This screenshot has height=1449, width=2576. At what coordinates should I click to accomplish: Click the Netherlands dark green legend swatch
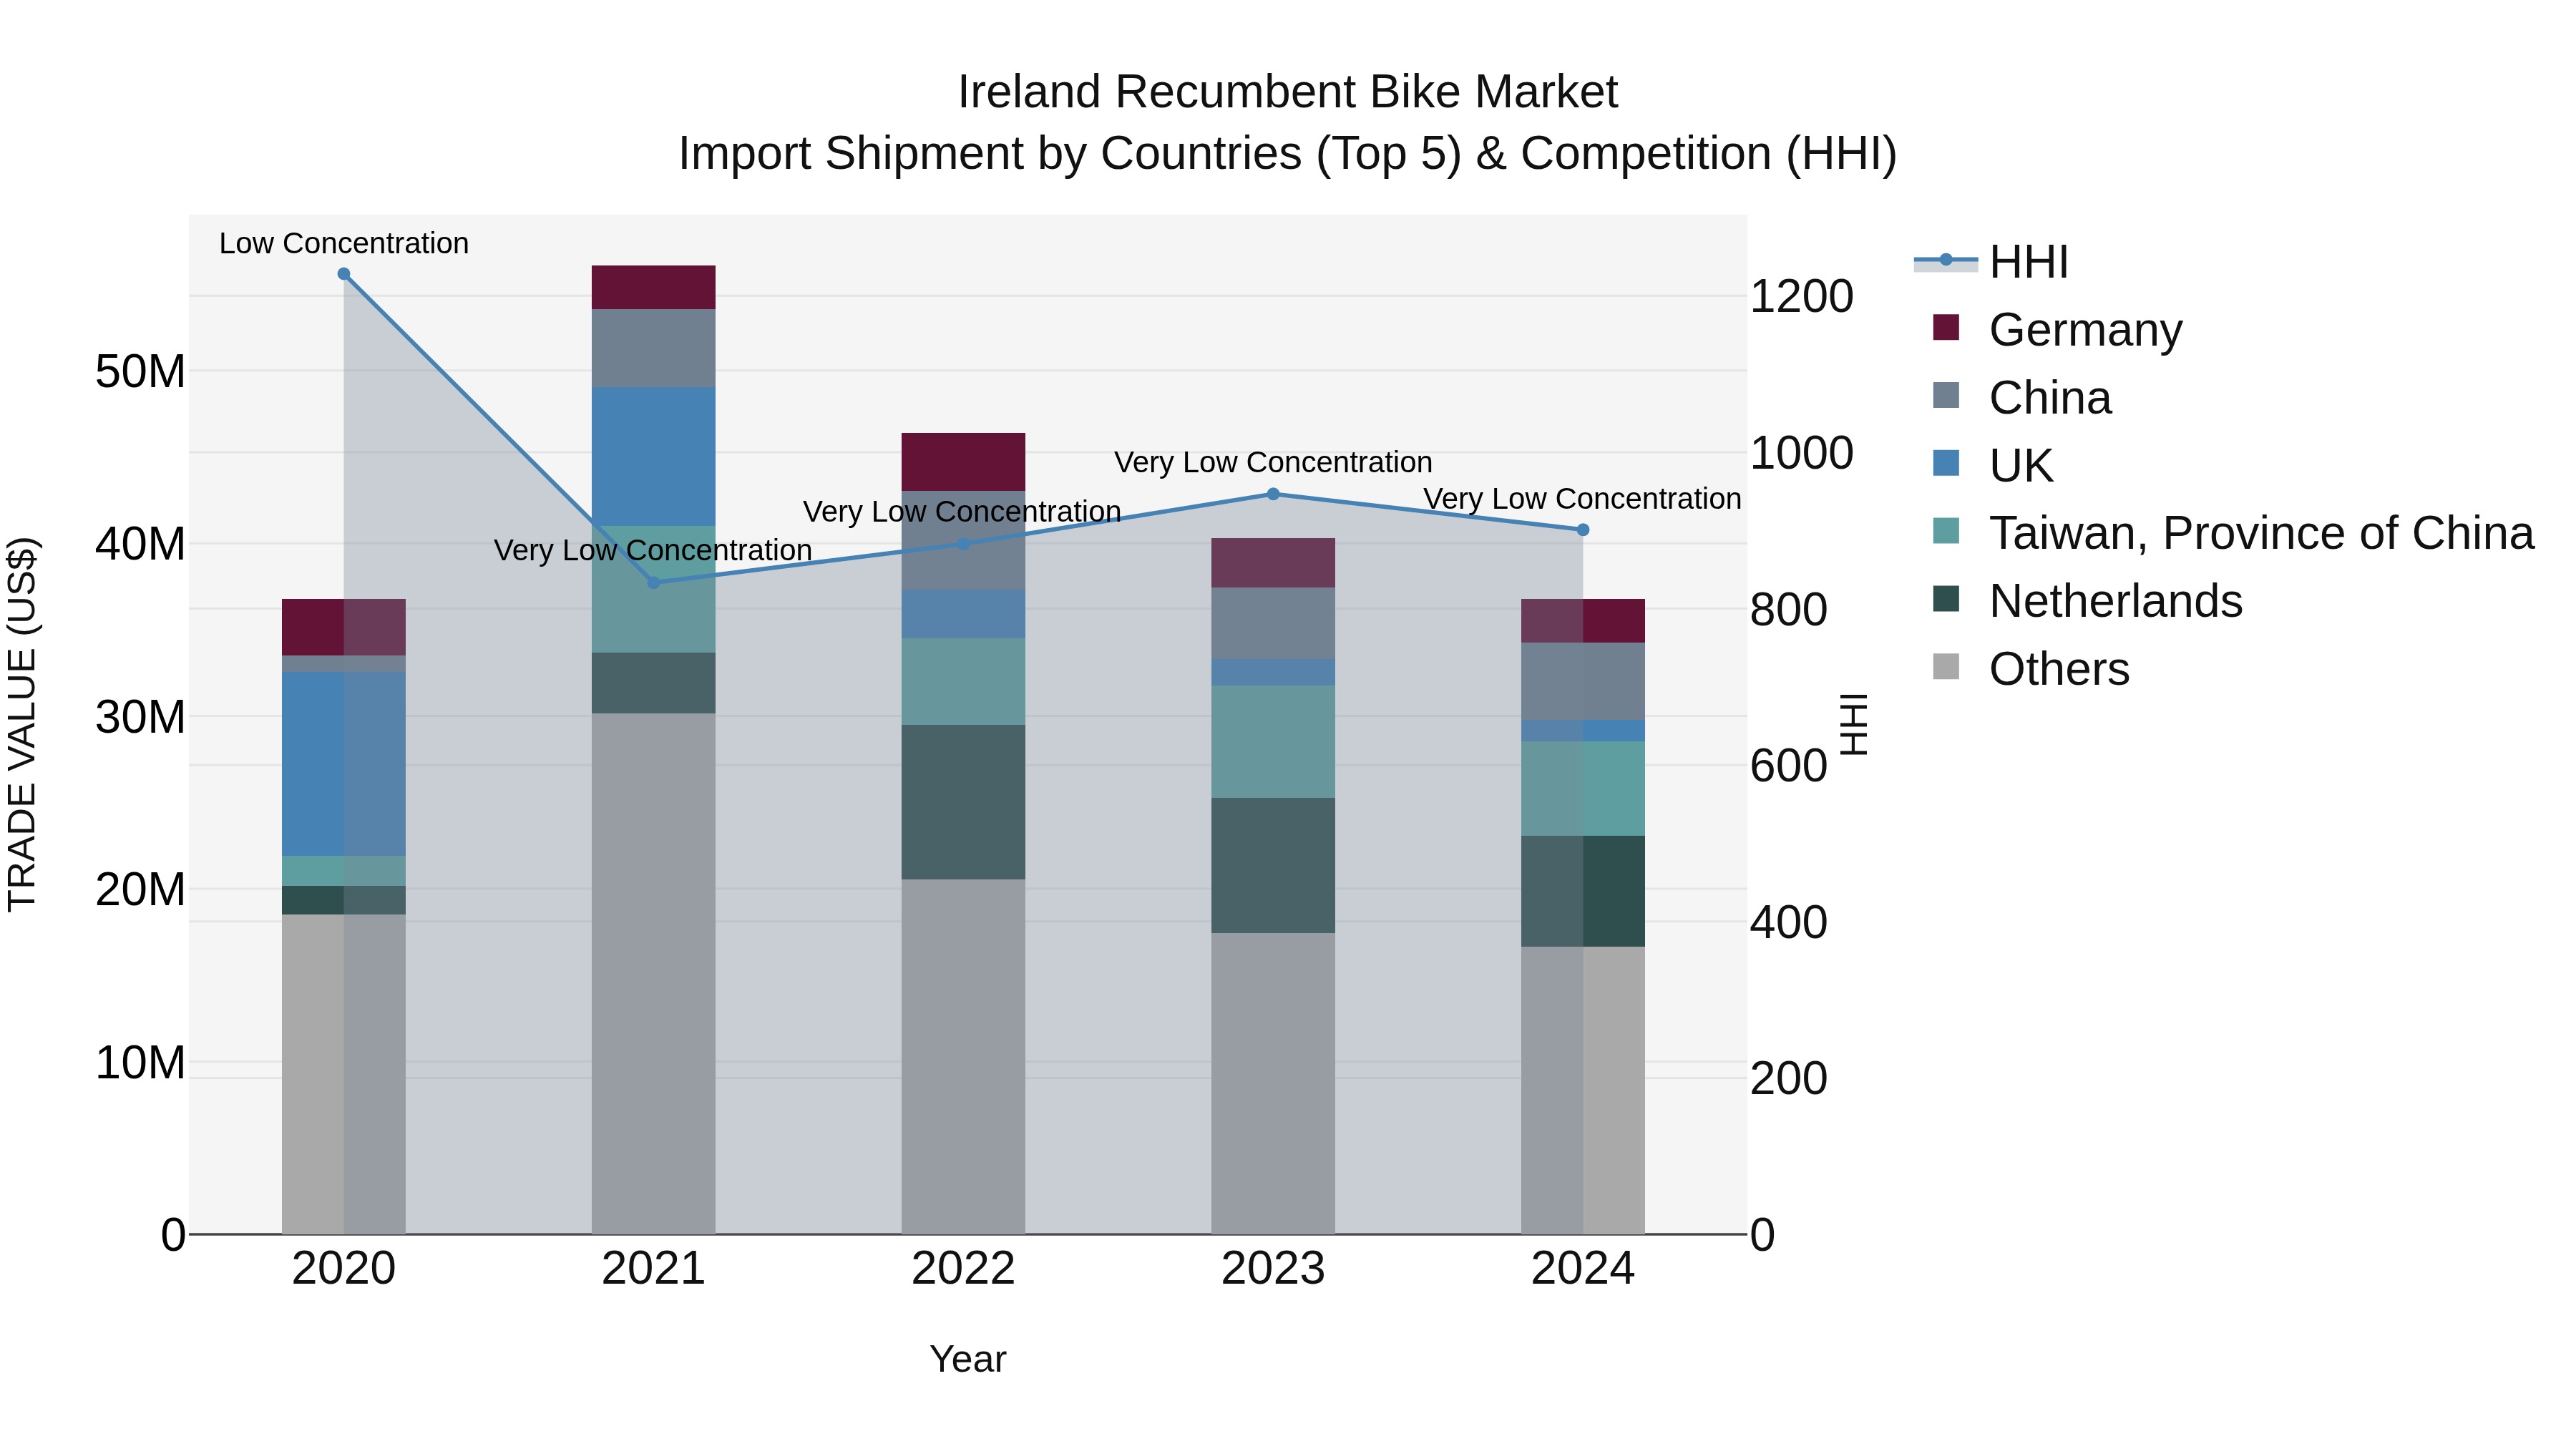[1946, 599]
